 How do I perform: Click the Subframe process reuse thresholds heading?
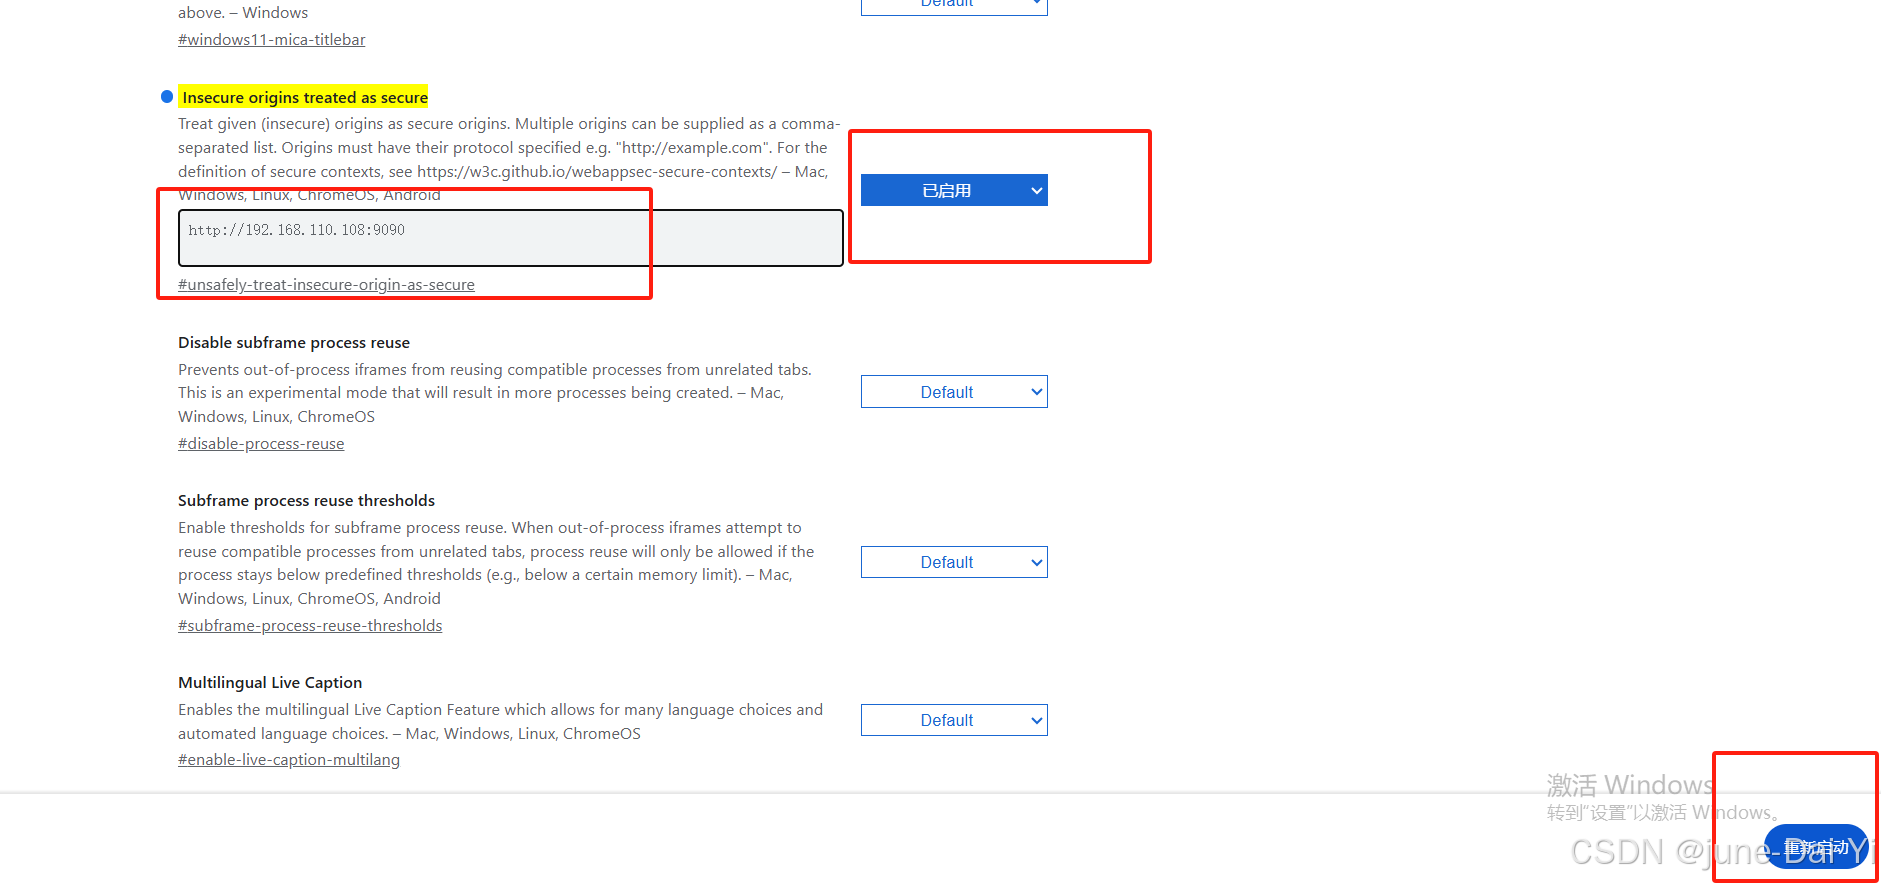click(306, 501)
